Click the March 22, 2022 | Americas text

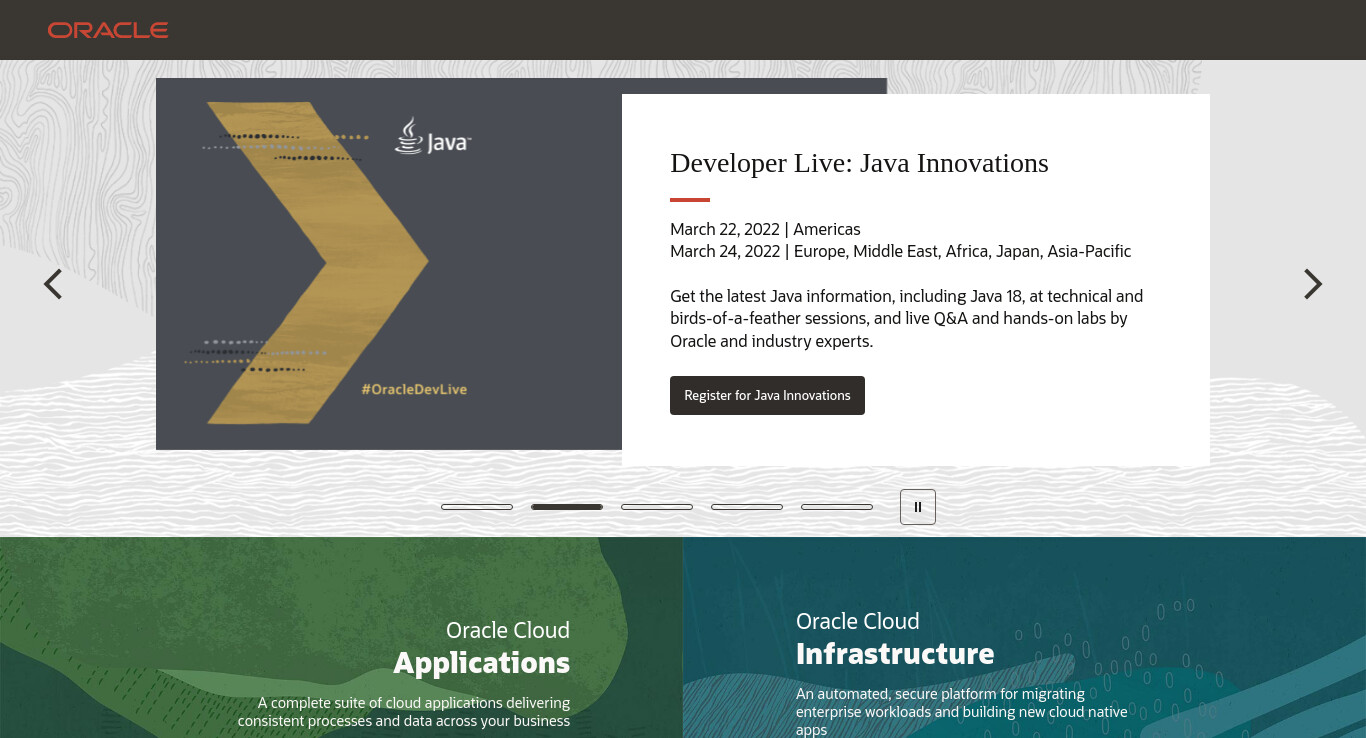pos(765,229)
